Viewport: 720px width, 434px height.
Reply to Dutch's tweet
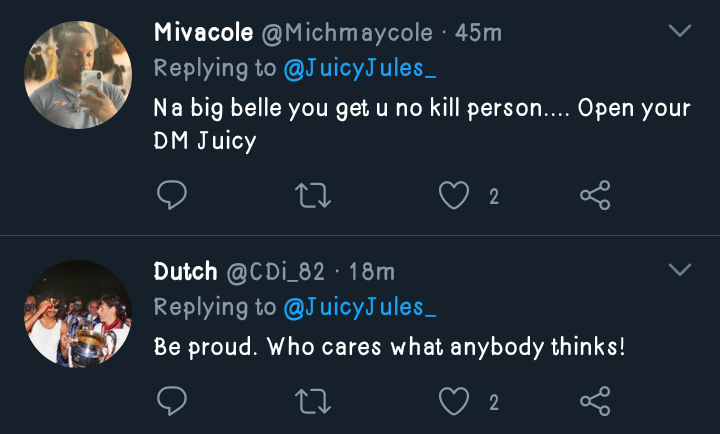[x=172, y=402]
